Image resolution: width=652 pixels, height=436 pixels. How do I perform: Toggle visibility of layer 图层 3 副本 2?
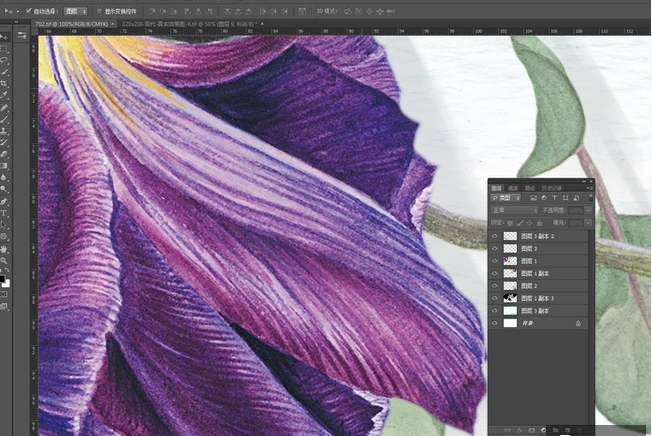click(x=494, y=236)
